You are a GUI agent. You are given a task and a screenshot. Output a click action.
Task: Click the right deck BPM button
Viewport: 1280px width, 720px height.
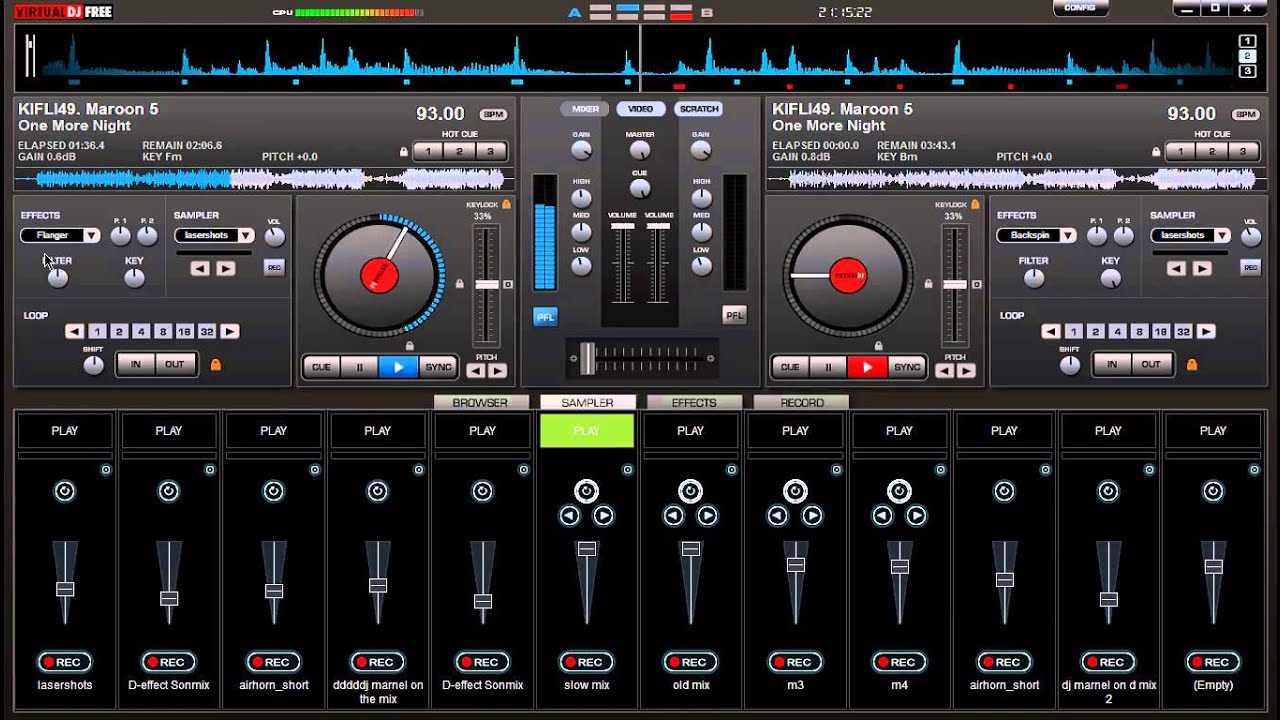coord(1244,114)
